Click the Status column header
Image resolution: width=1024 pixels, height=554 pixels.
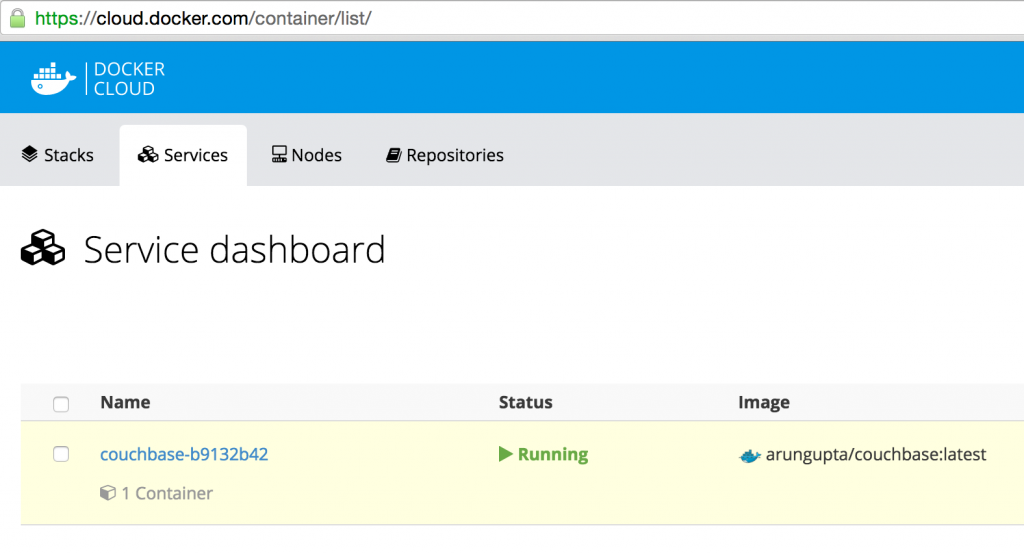526,402
